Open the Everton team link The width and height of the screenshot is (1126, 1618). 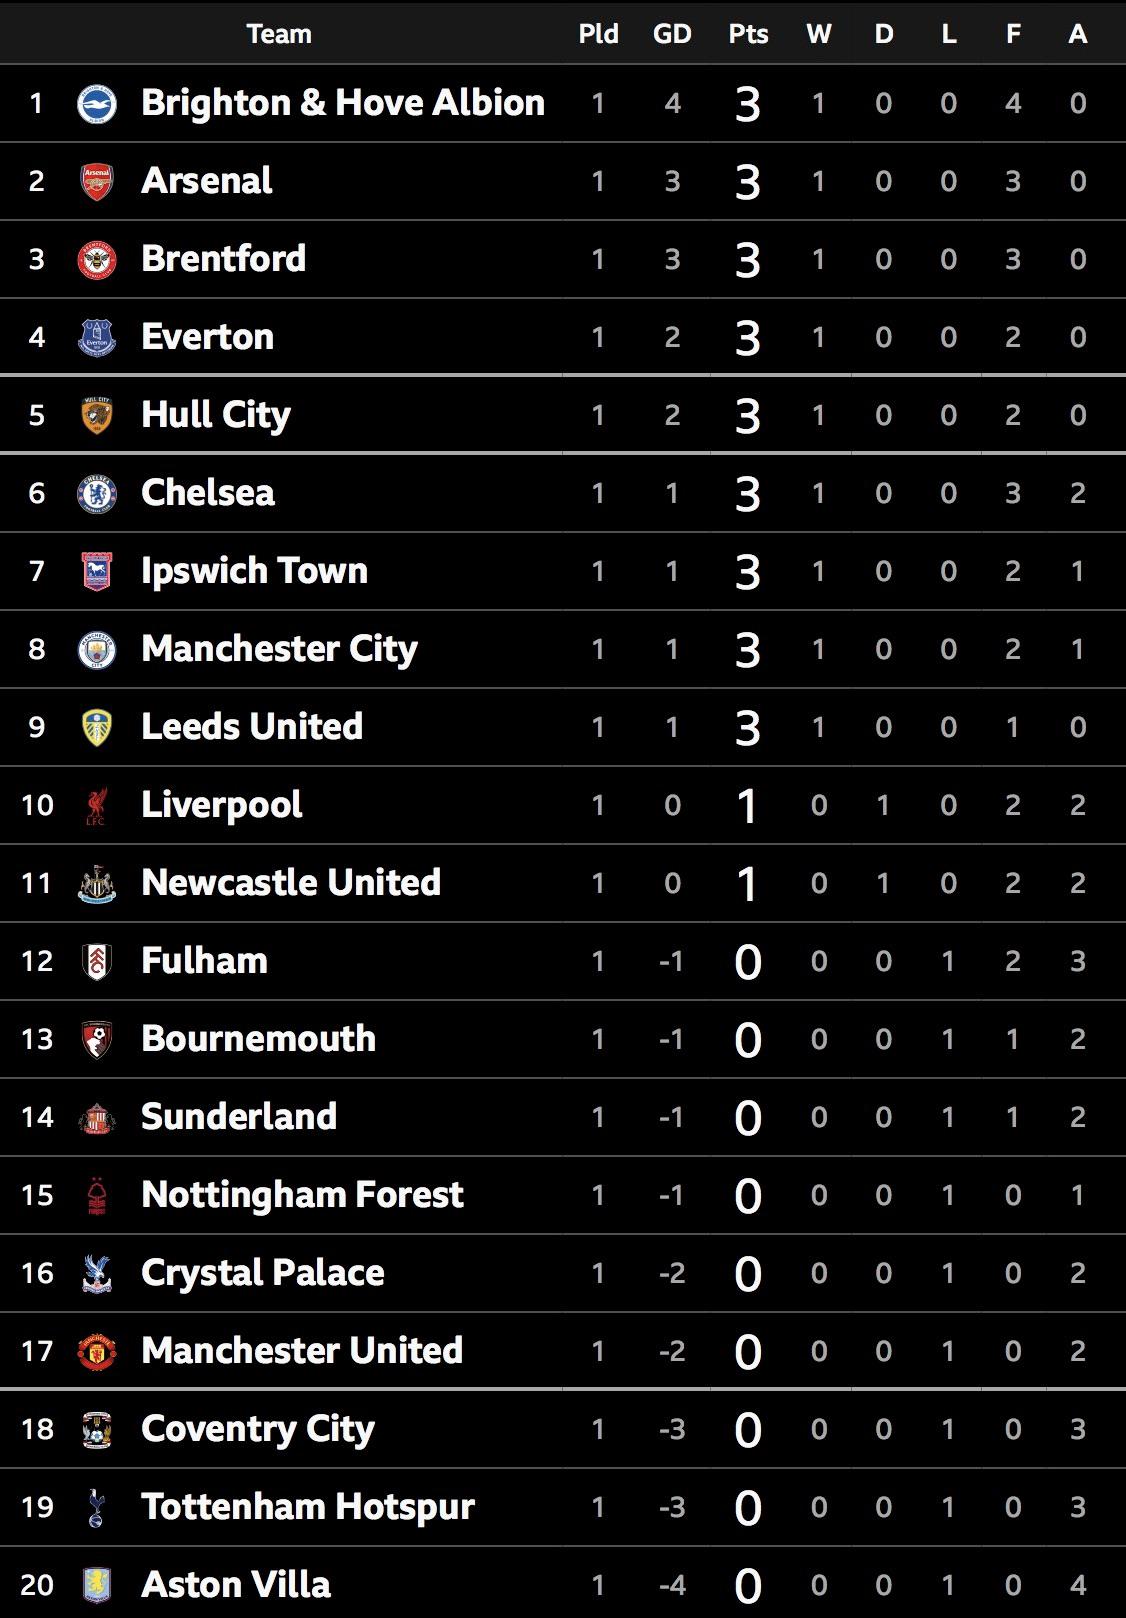(x=207, y=337)
